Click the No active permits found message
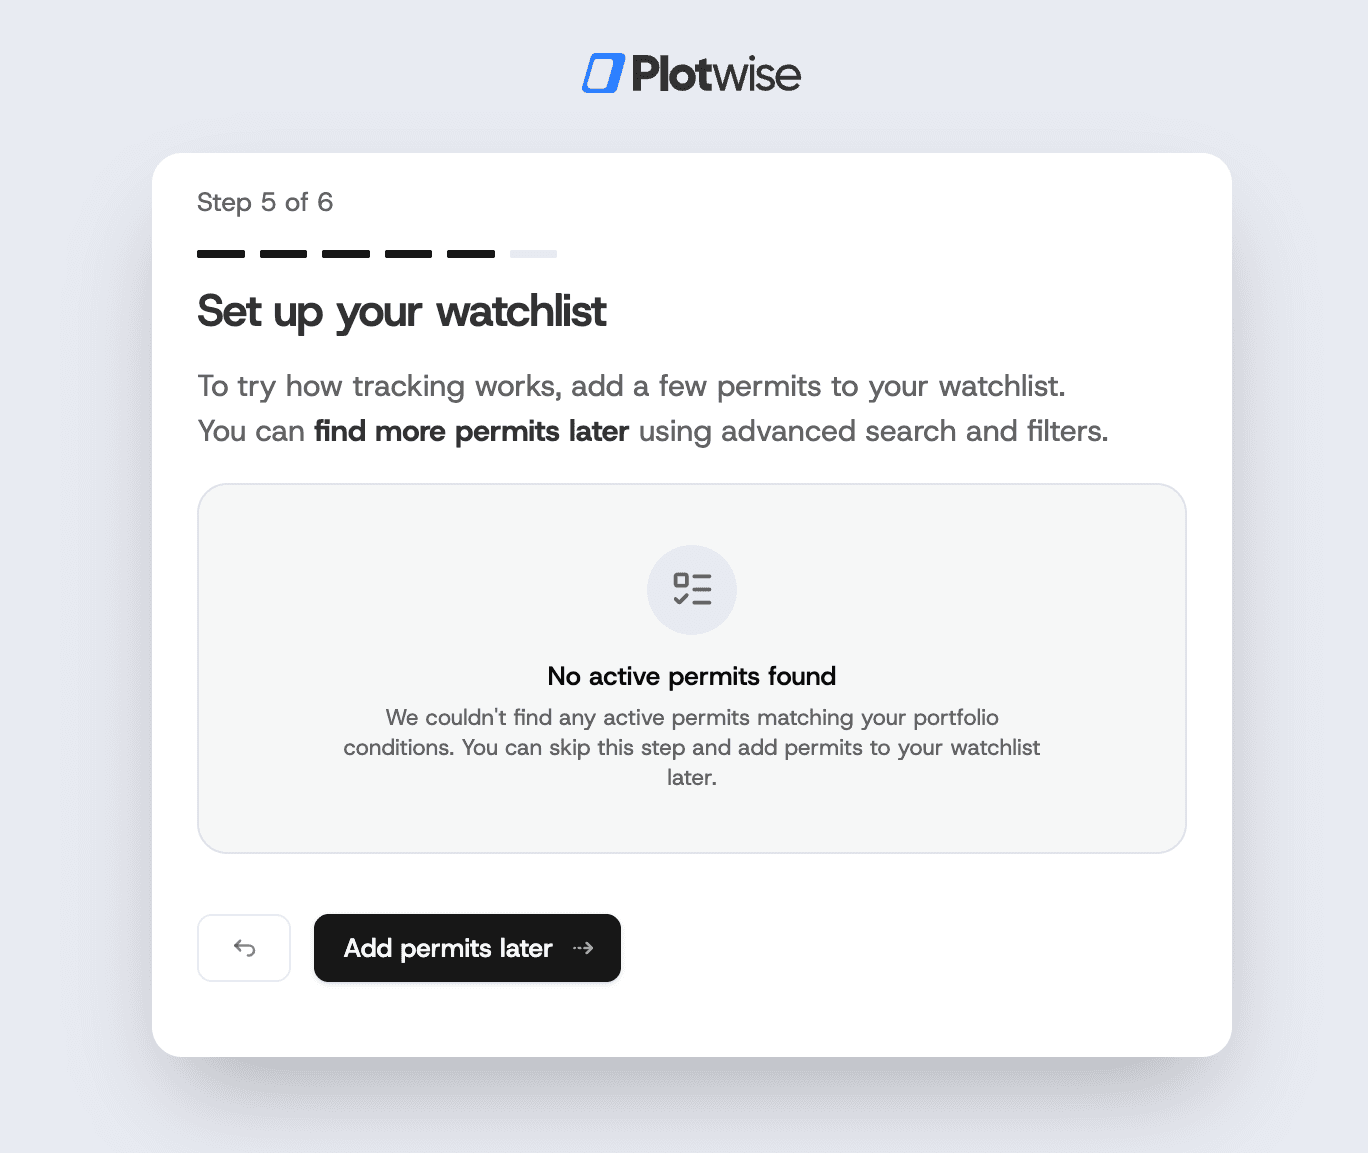 pos(691,676)
